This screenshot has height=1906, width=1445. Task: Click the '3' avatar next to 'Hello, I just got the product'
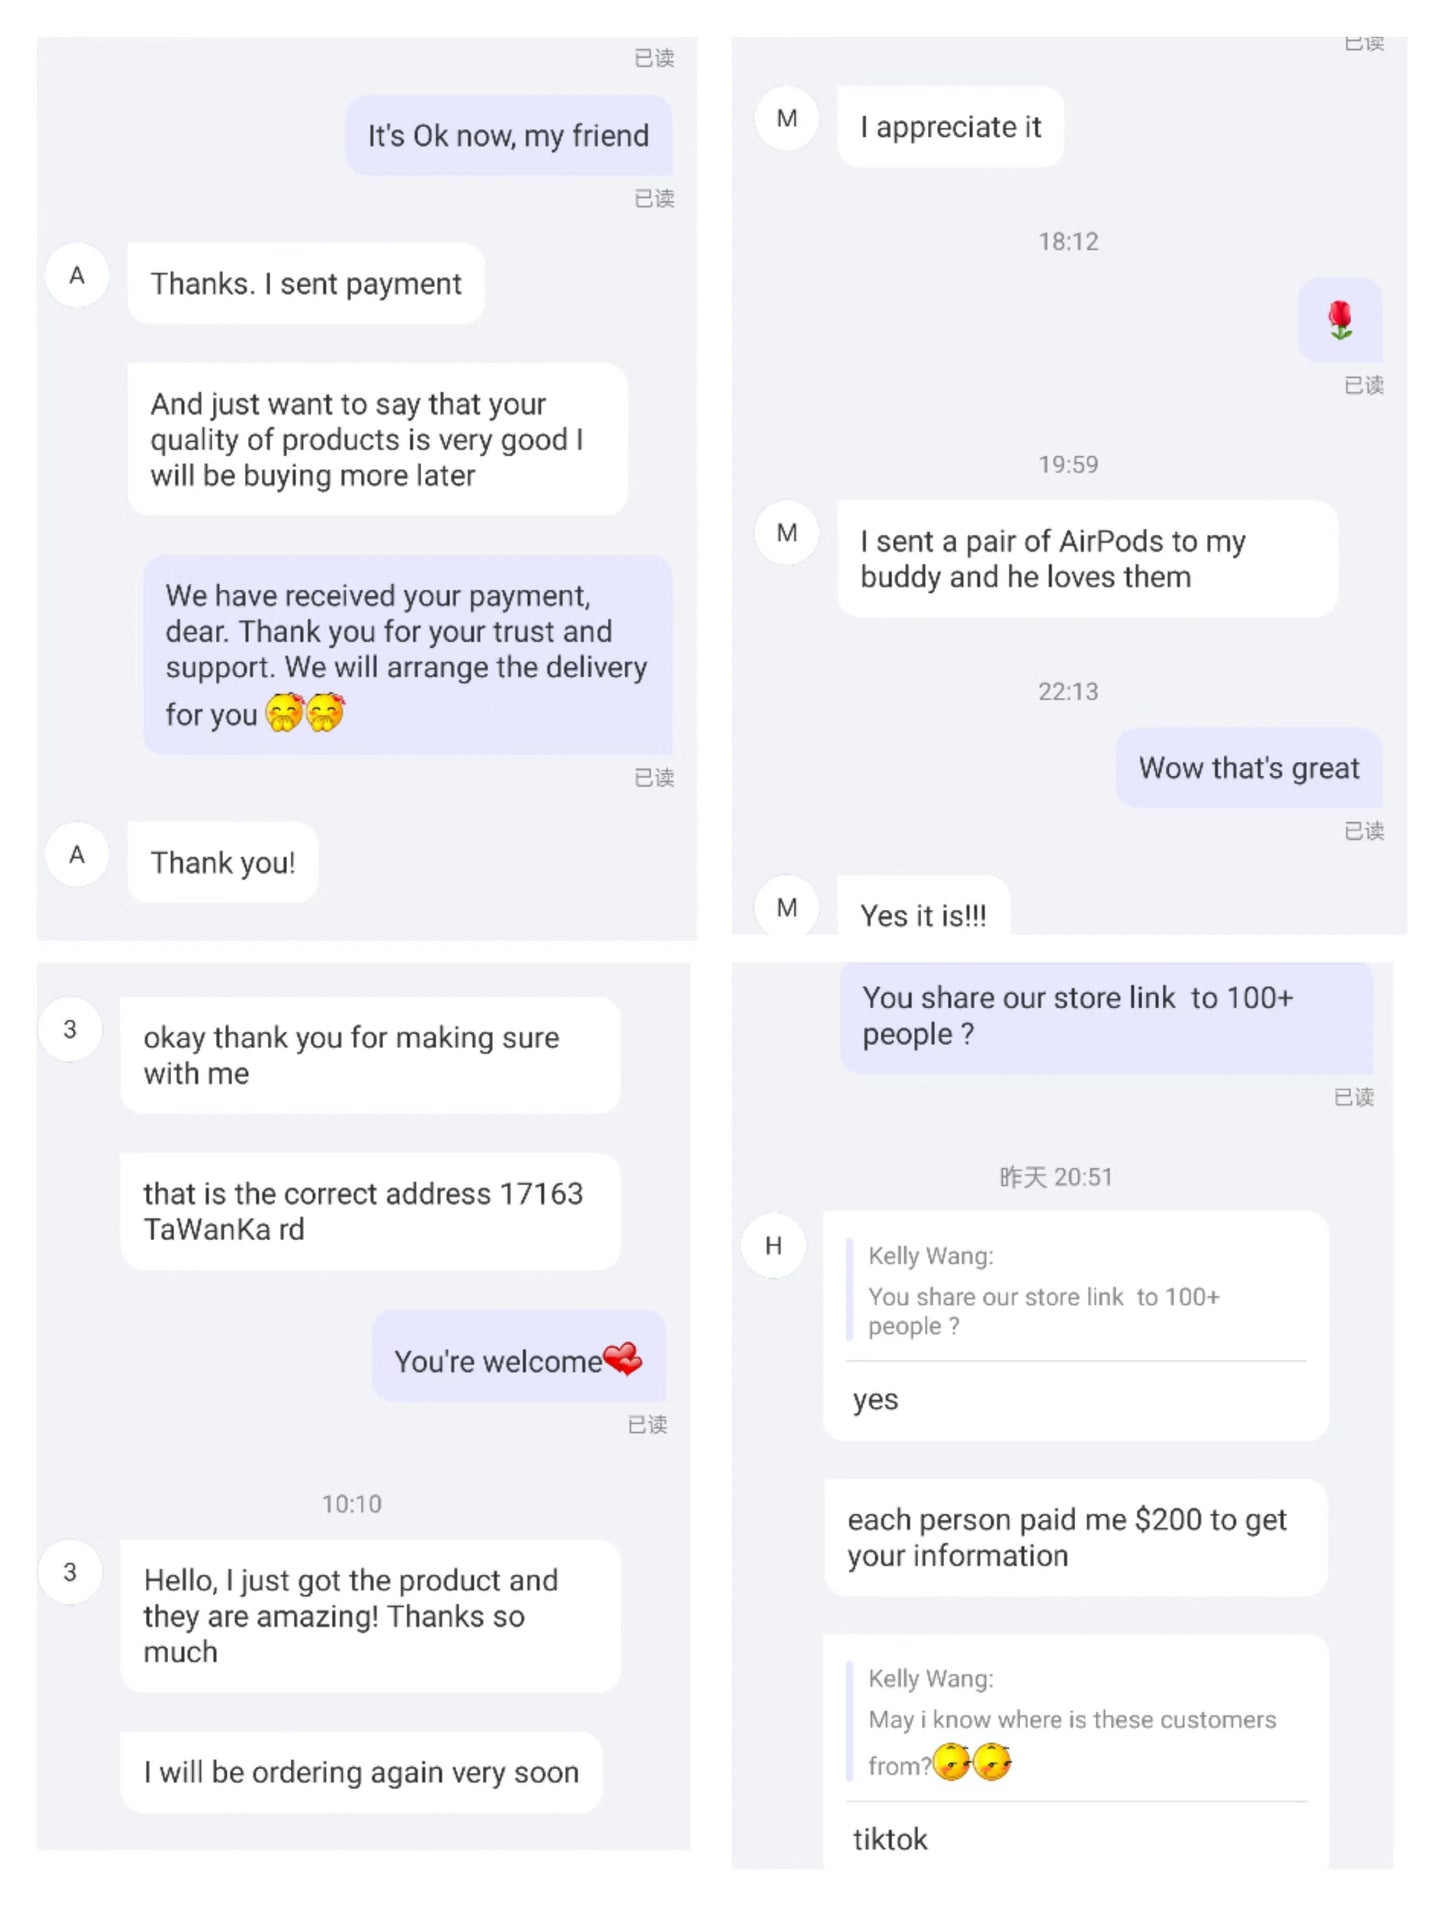pos(70,1572)
